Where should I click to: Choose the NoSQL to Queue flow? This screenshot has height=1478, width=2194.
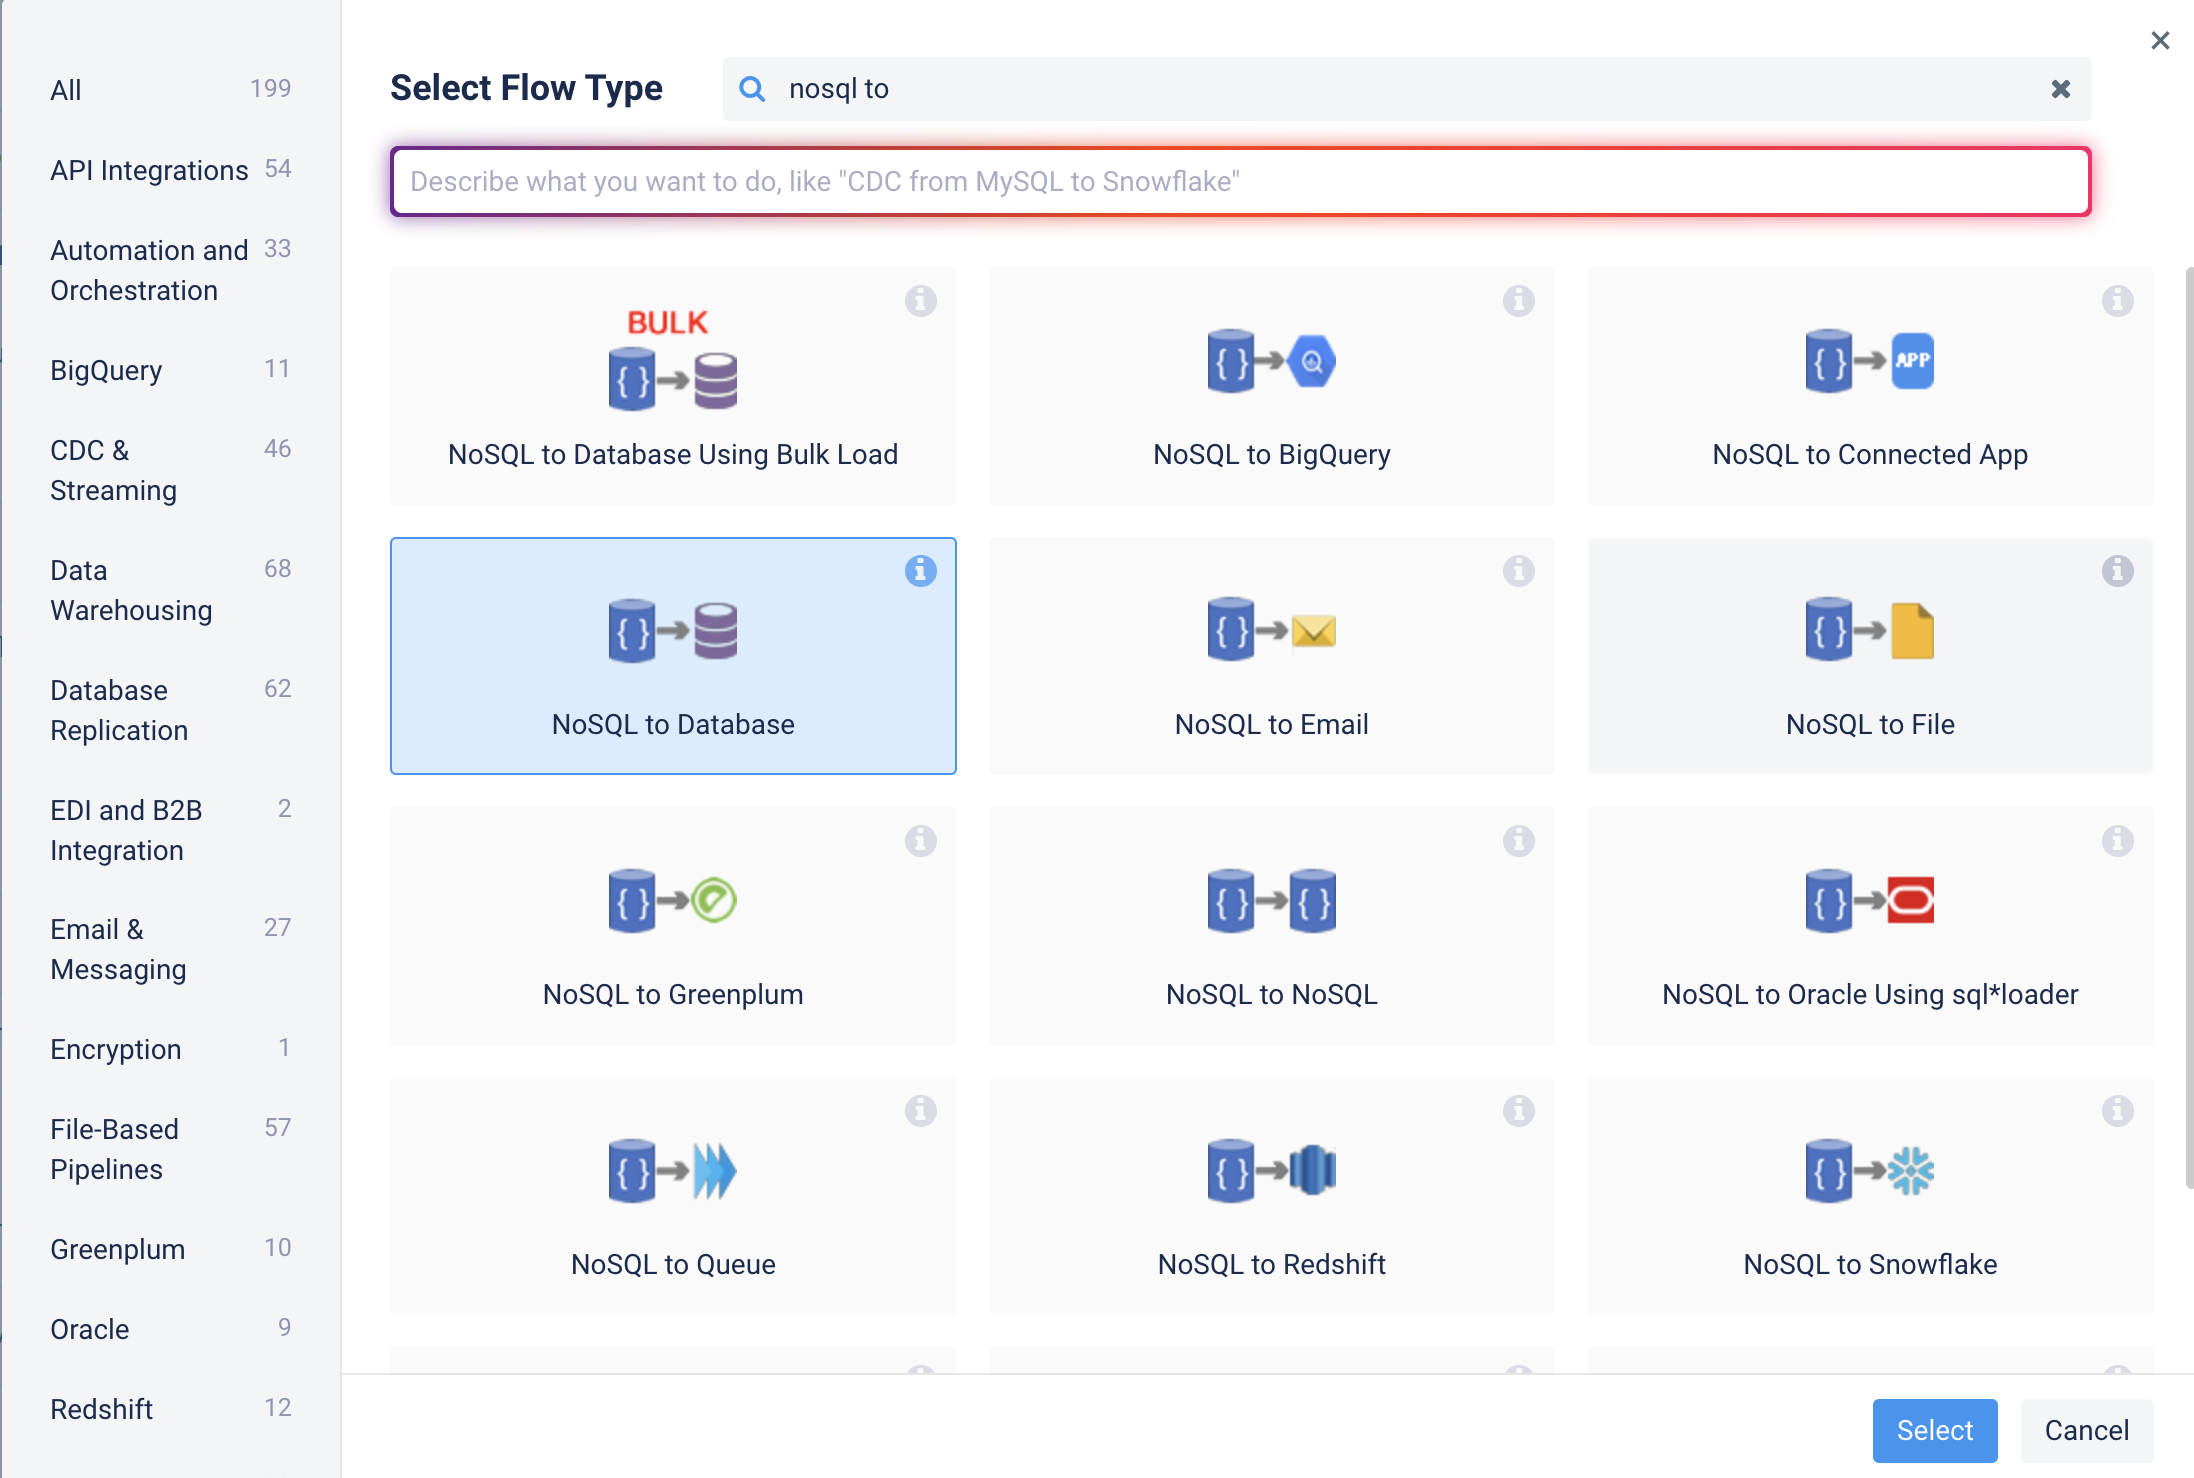tap(673, 1196)
